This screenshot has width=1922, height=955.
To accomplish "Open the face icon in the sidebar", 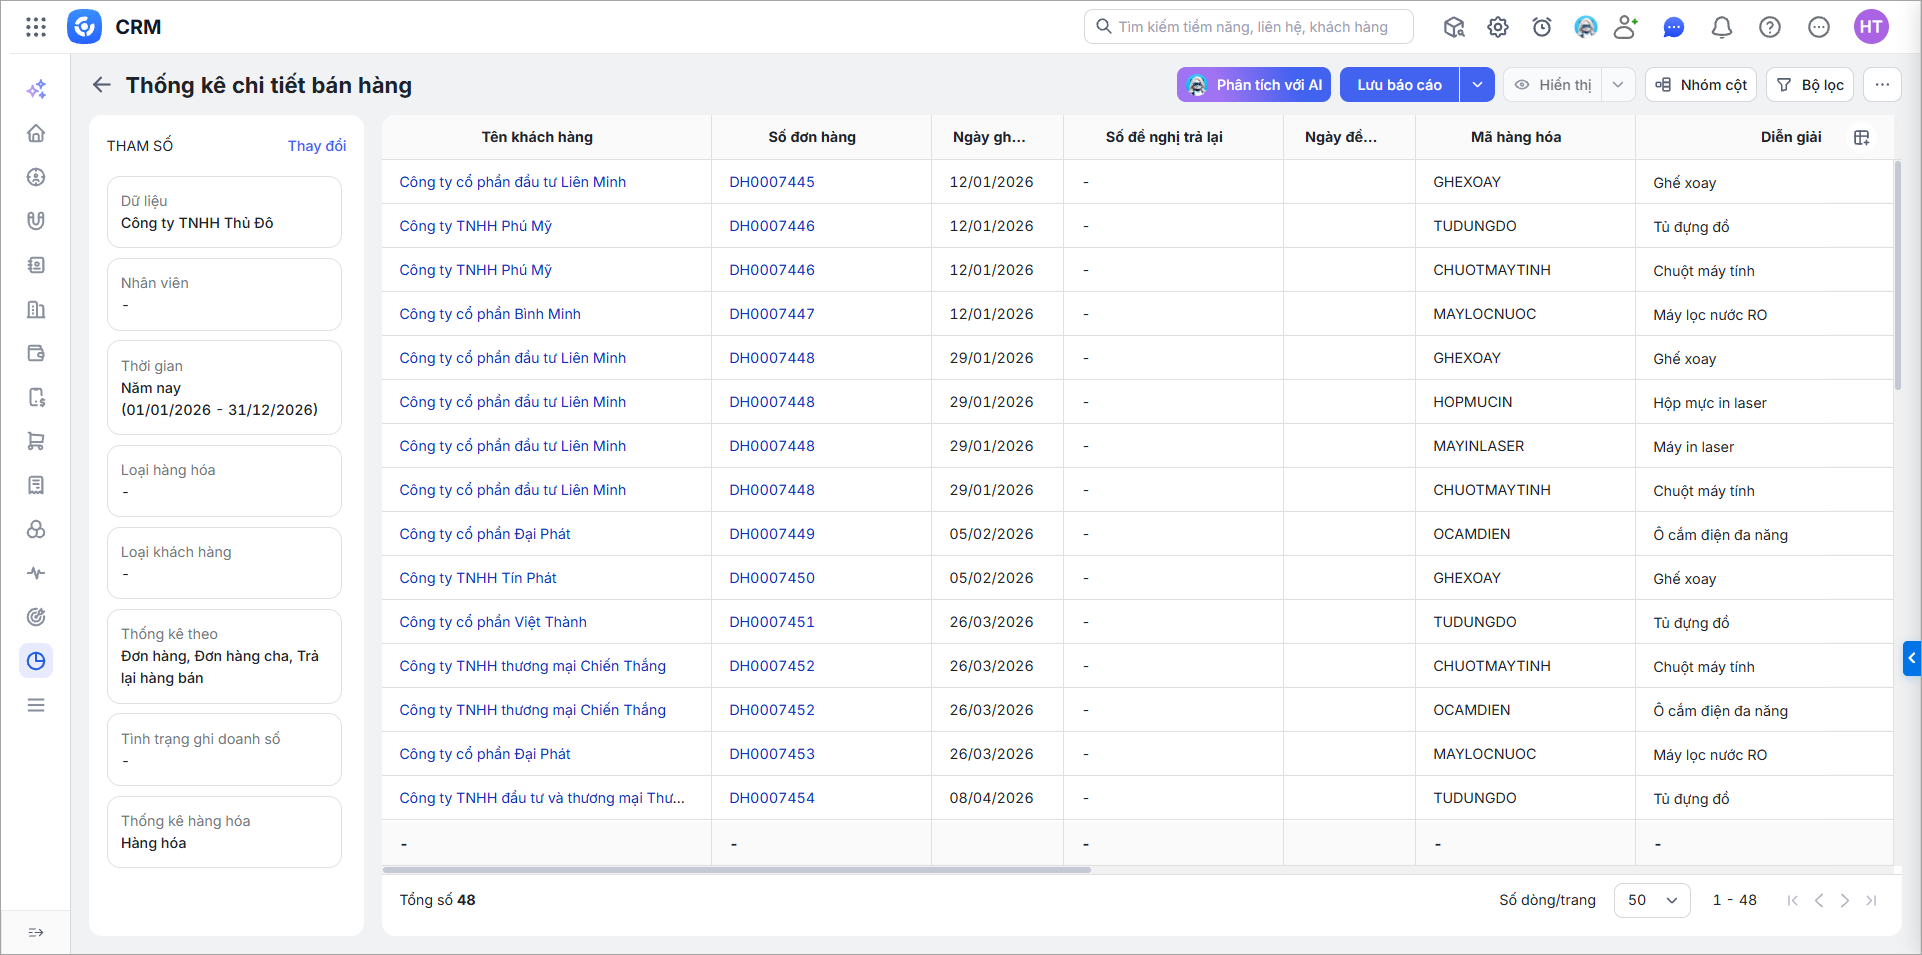I will 36,177.
